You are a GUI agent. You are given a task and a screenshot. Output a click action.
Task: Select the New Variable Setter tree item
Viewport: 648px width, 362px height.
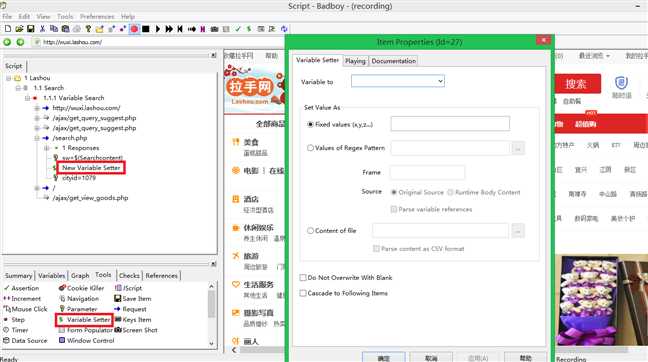[x=91, y=168]
